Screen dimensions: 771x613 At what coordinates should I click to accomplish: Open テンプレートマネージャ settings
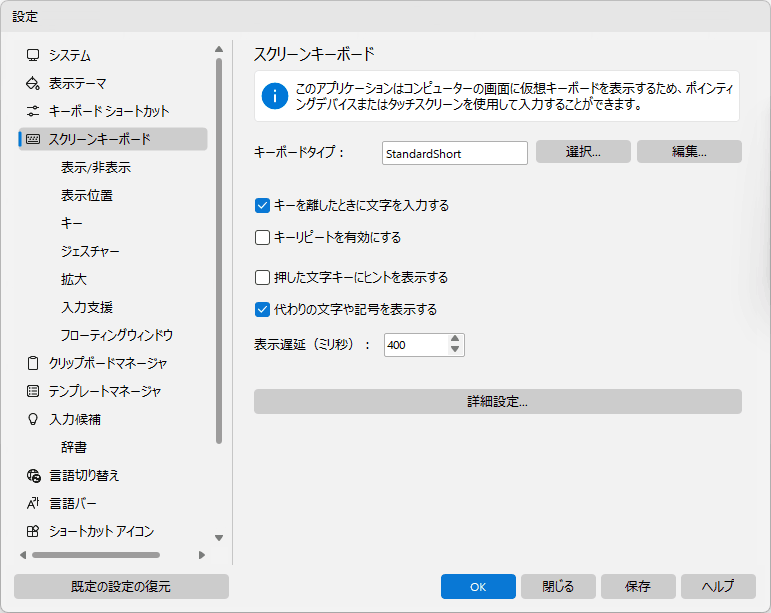(105, 391)
